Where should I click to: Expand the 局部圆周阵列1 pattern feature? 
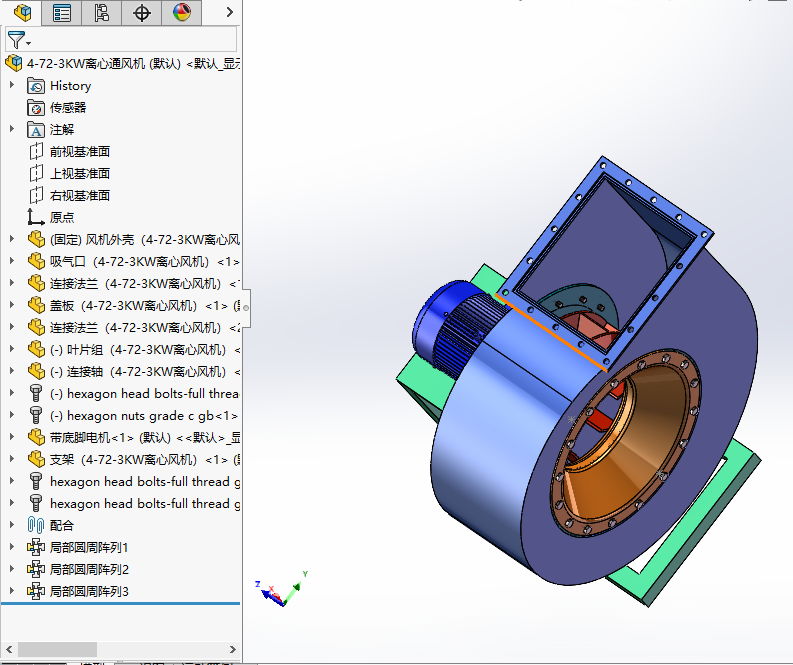pyautogui.click(x=12, y=547)
